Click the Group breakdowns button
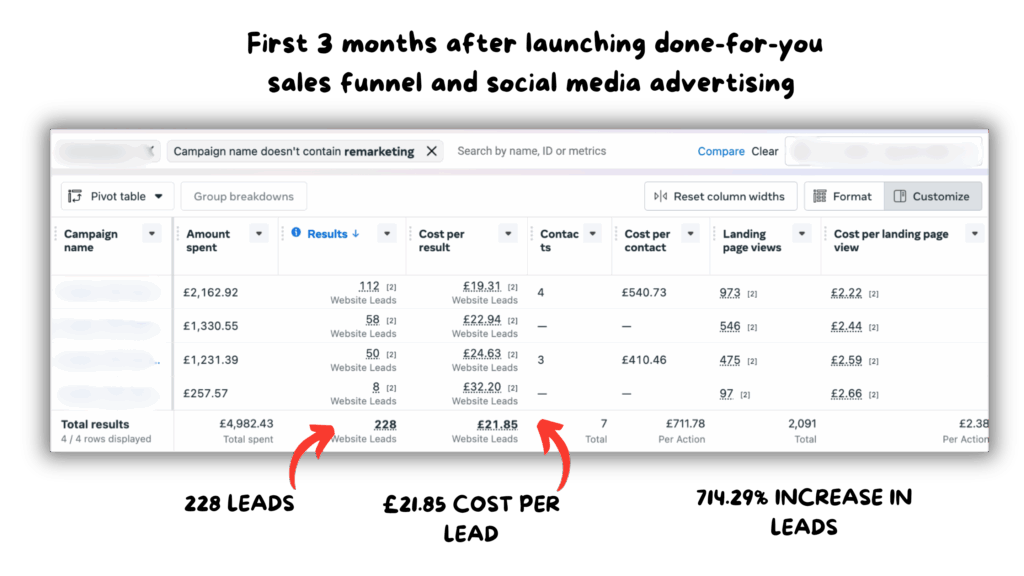 pos(244,196)
